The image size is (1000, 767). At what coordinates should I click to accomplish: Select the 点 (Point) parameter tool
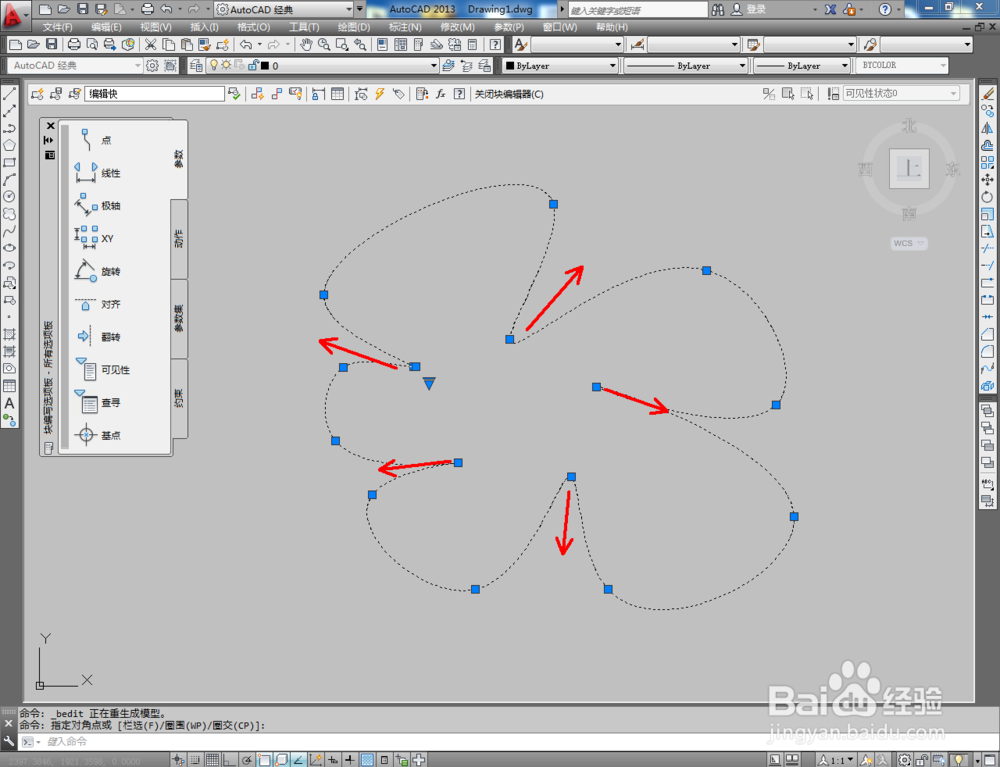[x=96, y=140]
